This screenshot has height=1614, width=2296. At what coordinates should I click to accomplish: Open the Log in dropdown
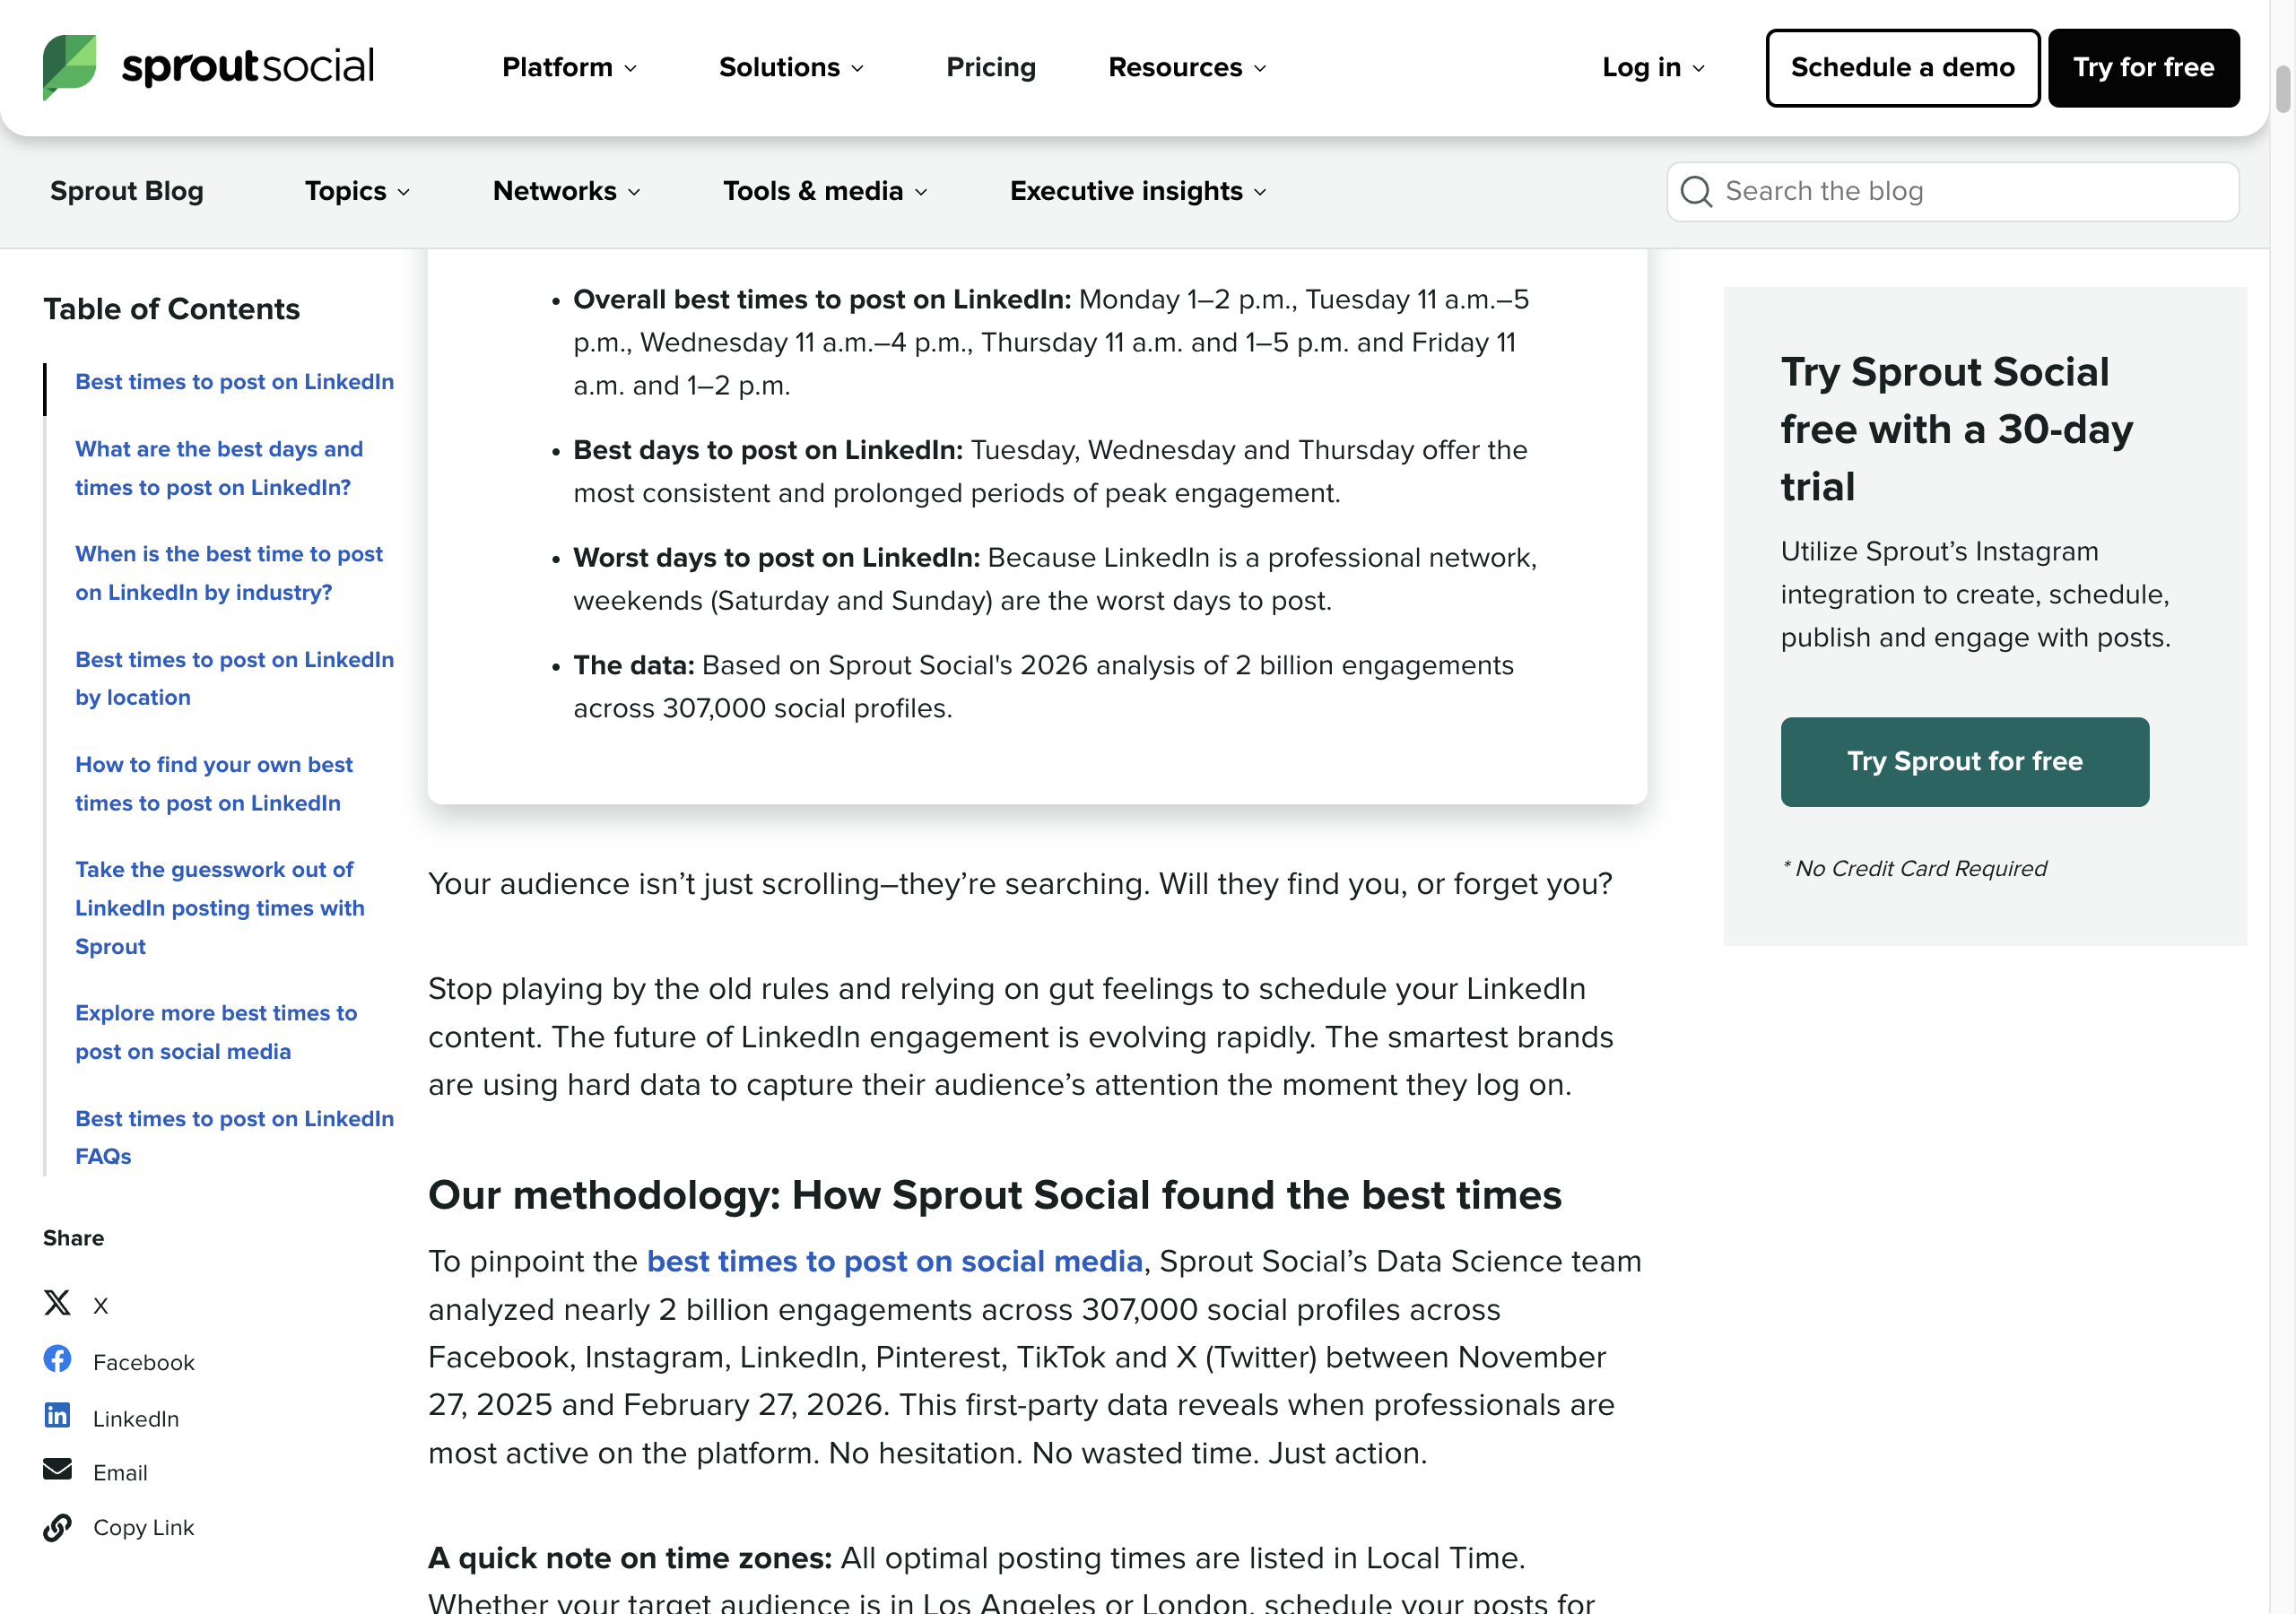pyautogui.click(x=1653, y=67)
